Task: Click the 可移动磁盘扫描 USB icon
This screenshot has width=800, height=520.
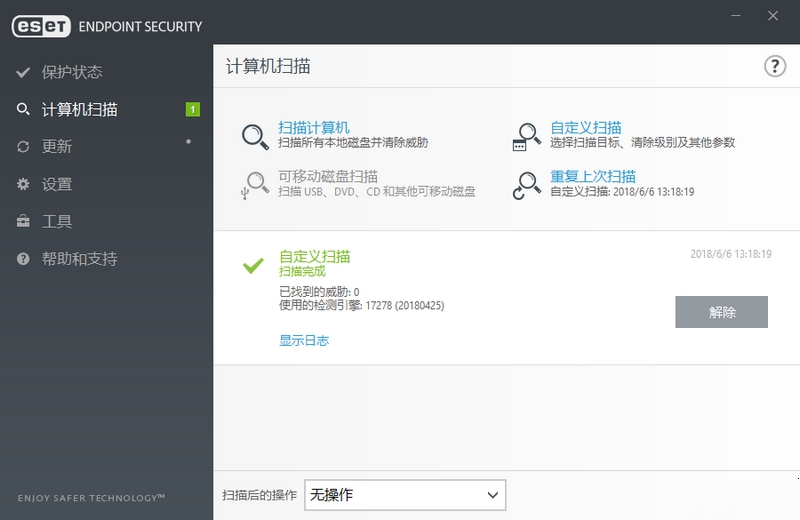Action: (255, 185)
